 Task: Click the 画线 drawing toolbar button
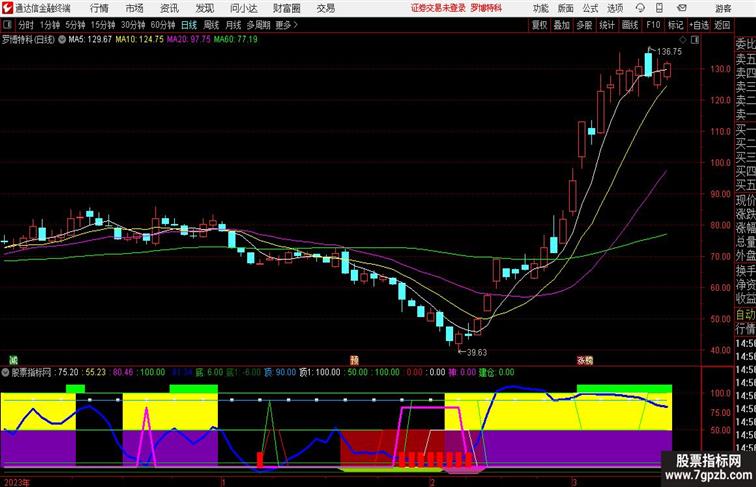(x=630, y=25)
